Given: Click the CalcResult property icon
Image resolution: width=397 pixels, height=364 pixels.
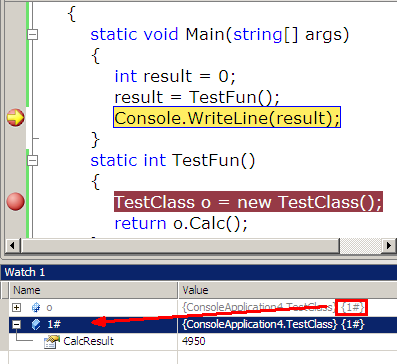Looking at the screenshot, I should (x=52, y=342).
